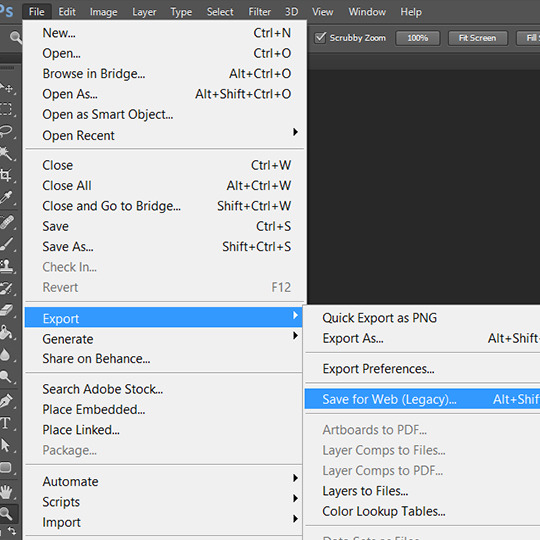540x540 pixels.
Task: Select Quick Export as PNG
Action: click(x=423, y=318)
